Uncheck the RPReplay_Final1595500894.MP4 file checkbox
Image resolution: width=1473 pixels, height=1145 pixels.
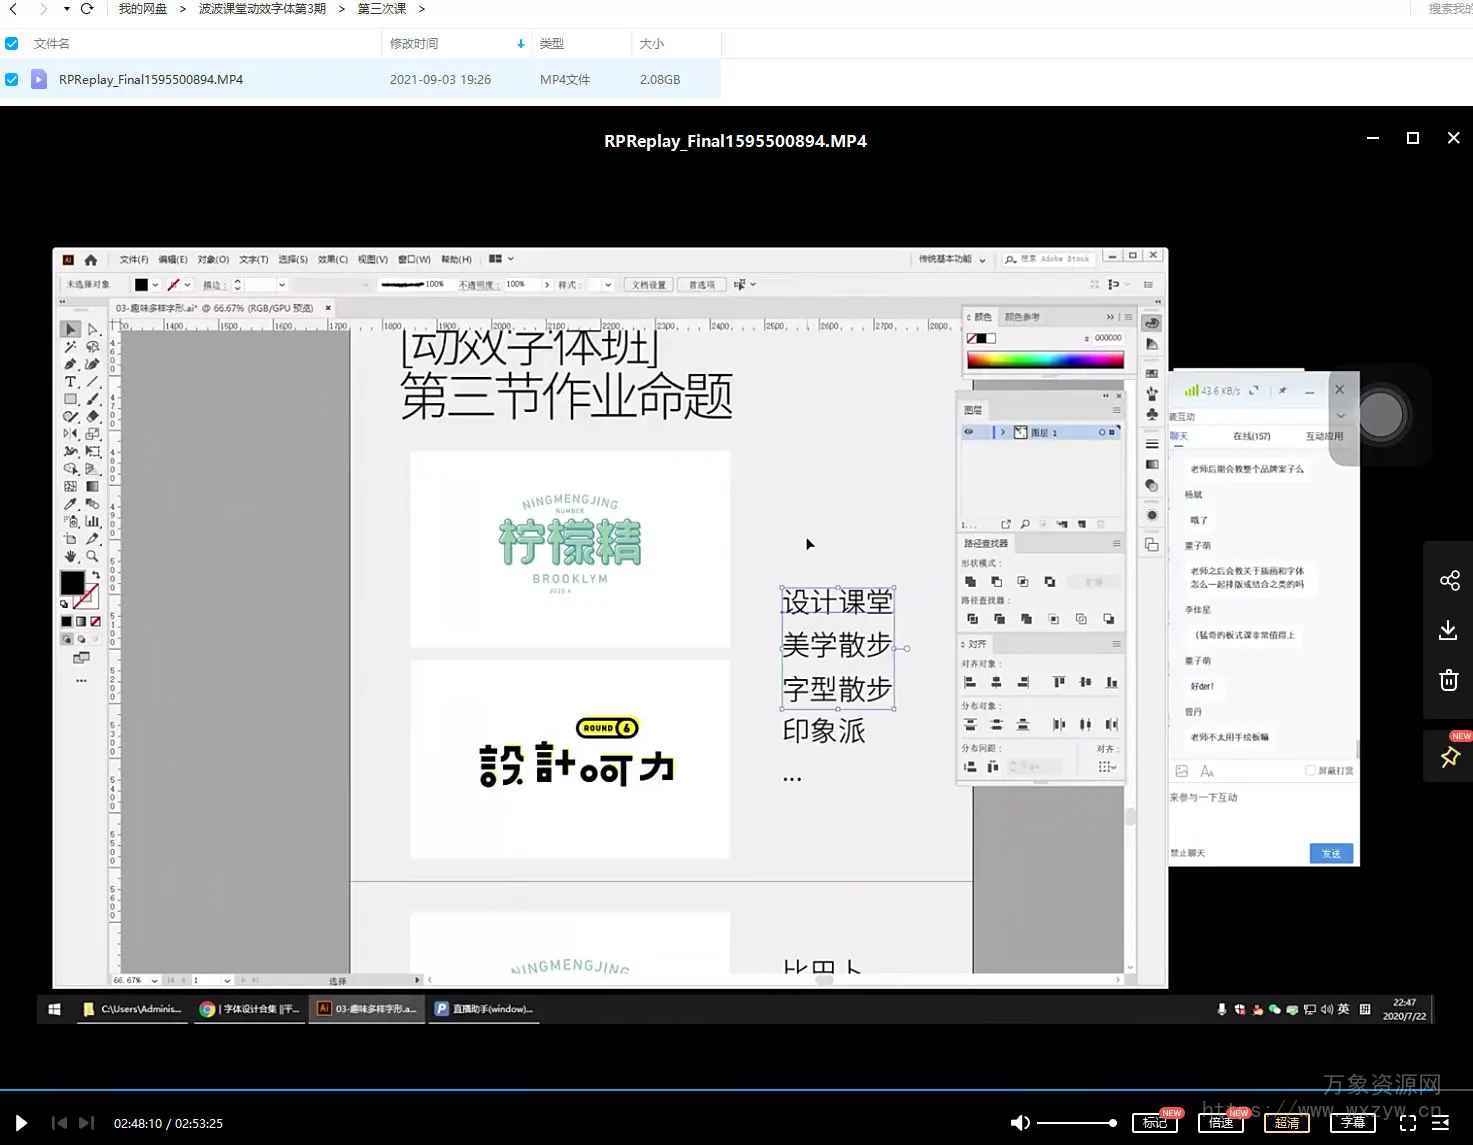(12, 79)
